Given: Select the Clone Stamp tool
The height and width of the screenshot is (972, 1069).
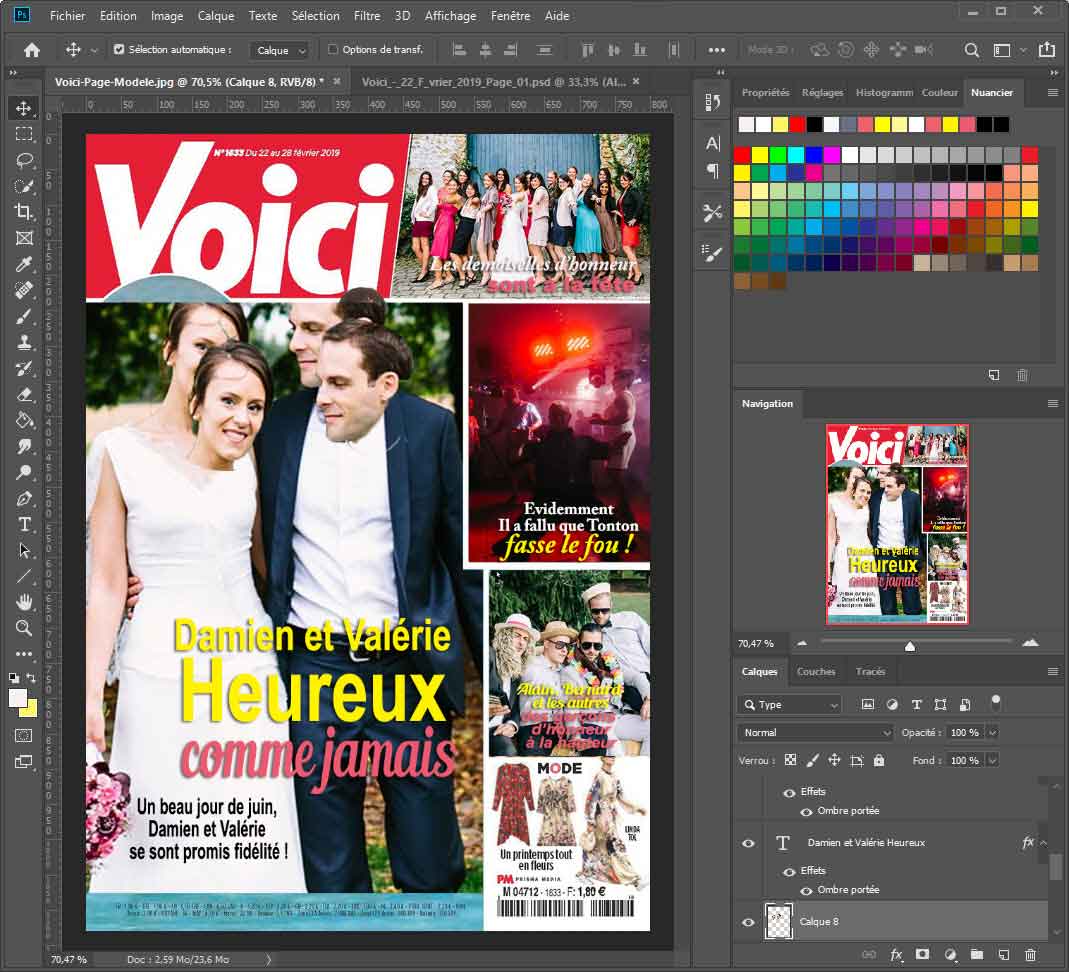Looking at the screenshot, I should point(24,342).
